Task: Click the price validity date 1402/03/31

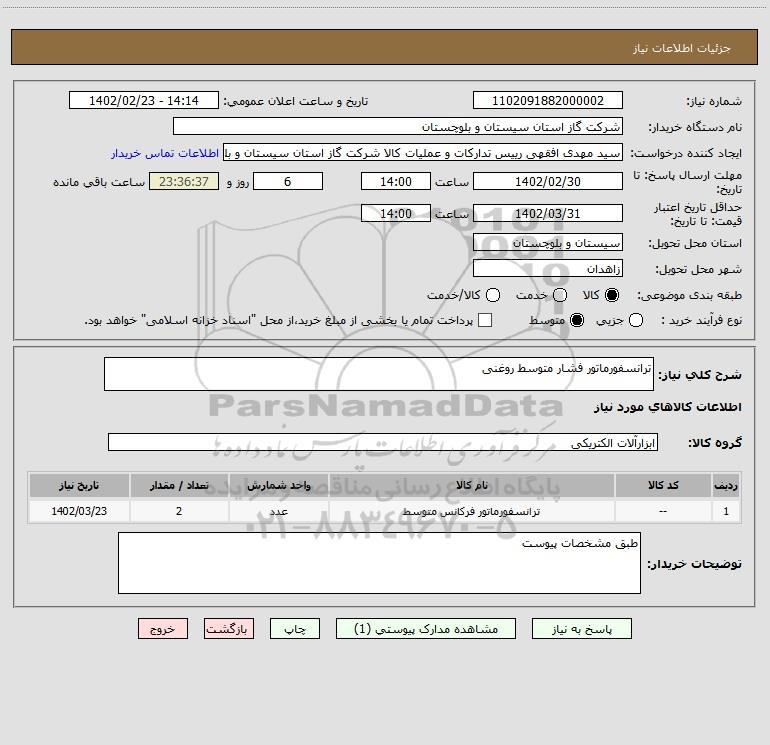Action: [x=548, y=213]
